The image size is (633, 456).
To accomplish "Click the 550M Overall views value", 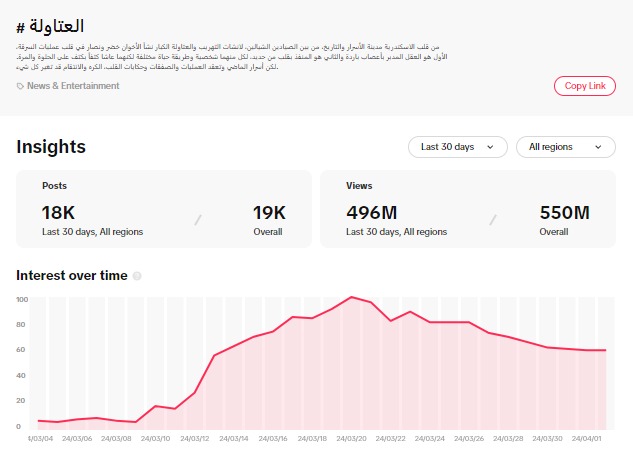I will tap(565, 212).
